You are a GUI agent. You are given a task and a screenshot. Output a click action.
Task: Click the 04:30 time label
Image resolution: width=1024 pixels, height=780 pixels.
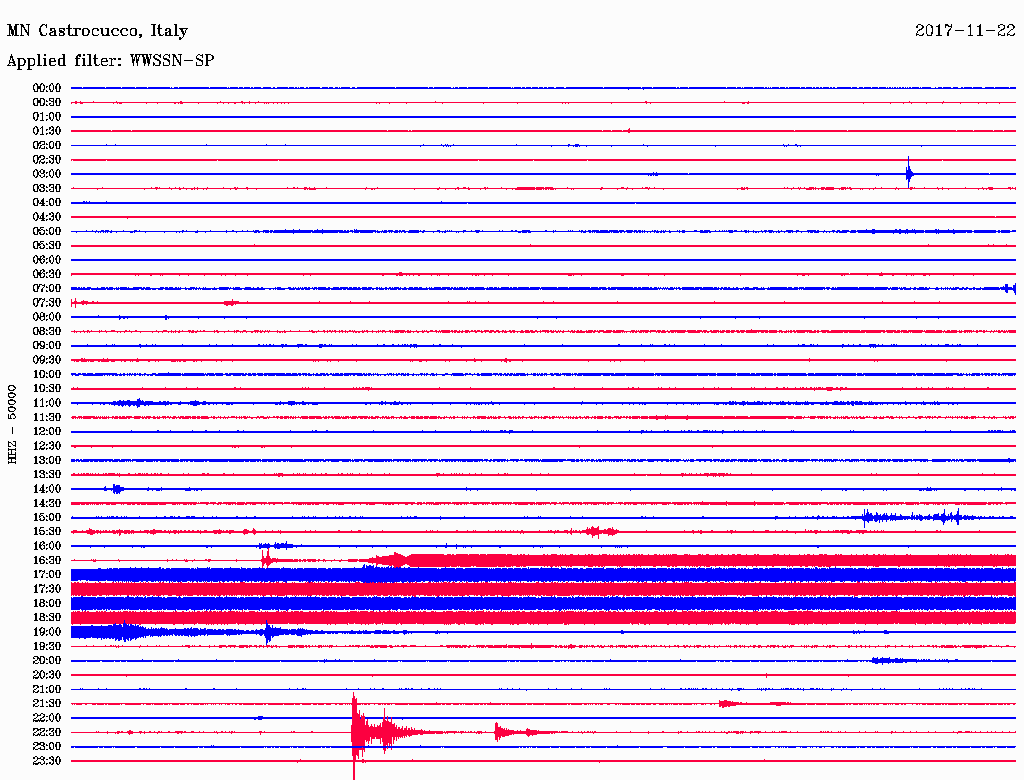[x=47, y=217]
